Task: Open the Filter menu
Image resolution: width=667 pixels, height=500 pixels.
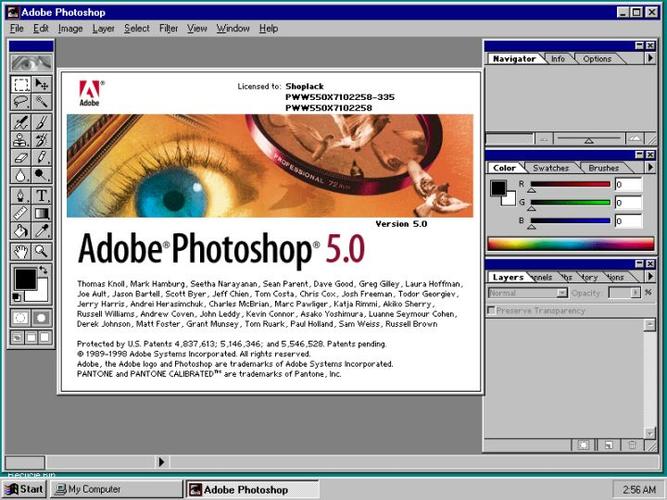Action: pos(168,29)
